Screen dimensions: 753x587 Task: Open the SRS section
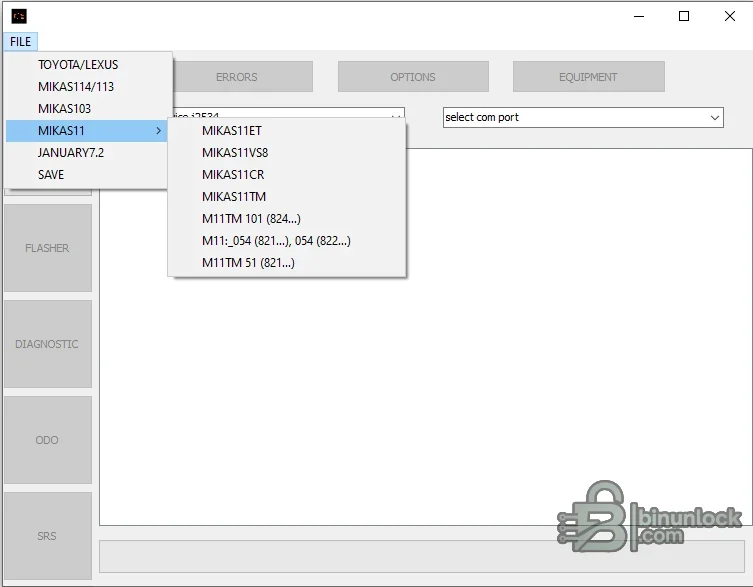click(48, 536)
